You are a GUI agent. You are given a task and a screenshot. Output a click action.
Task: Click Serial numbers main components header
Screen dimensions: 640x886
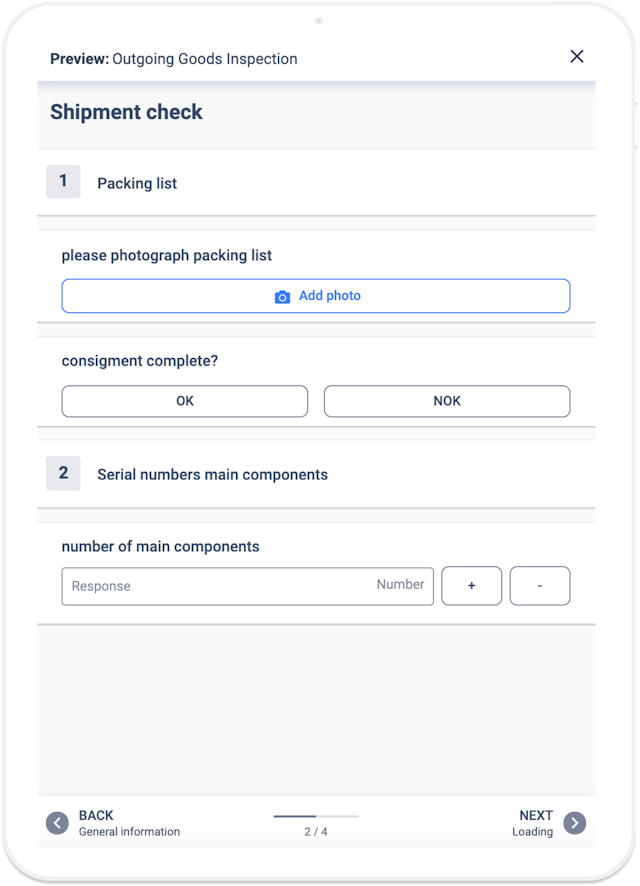point(212,475)
